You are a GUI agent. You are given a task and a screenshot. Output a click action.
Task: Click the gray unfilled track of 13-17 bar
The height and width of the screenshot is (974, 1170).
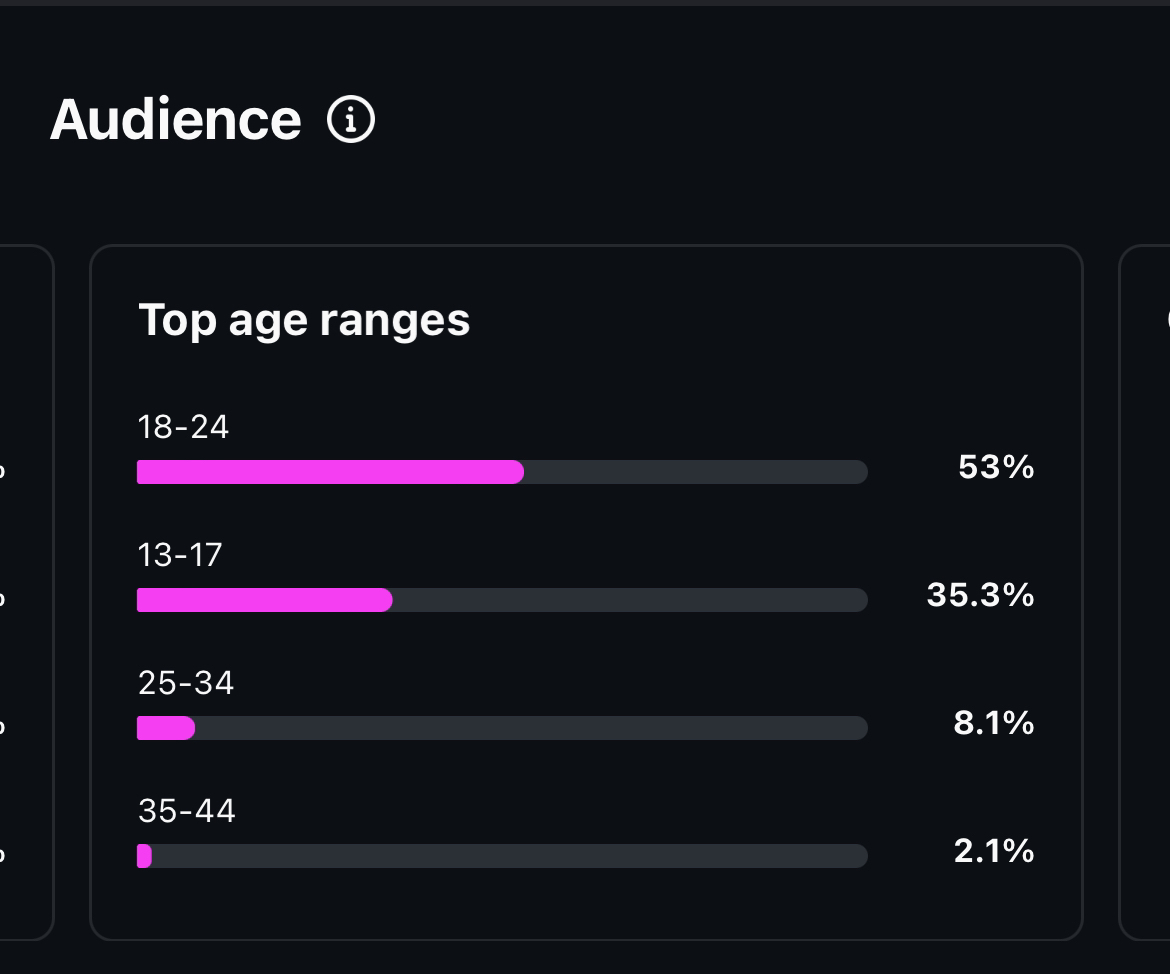pos(630,600)
